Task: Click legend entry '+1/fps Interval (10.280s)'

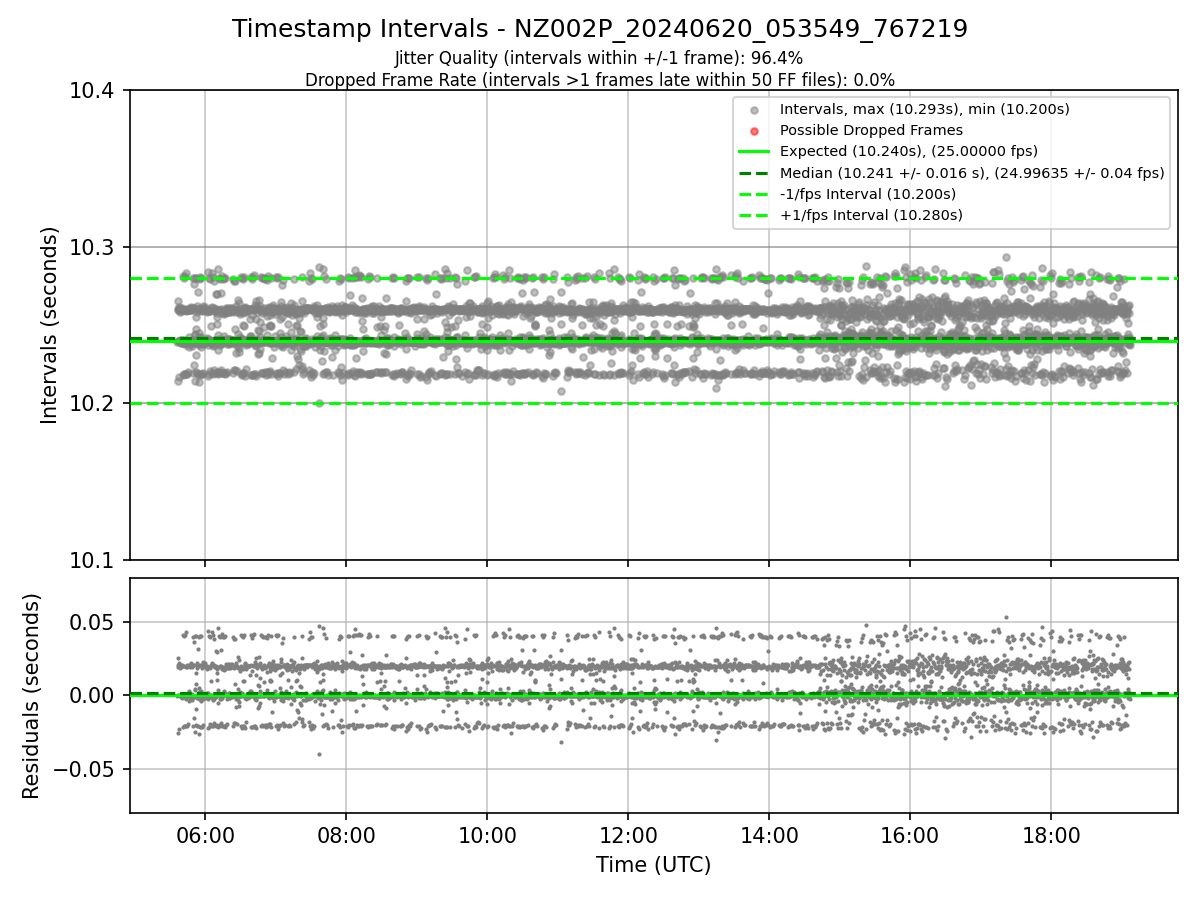Action: [870, 214]
